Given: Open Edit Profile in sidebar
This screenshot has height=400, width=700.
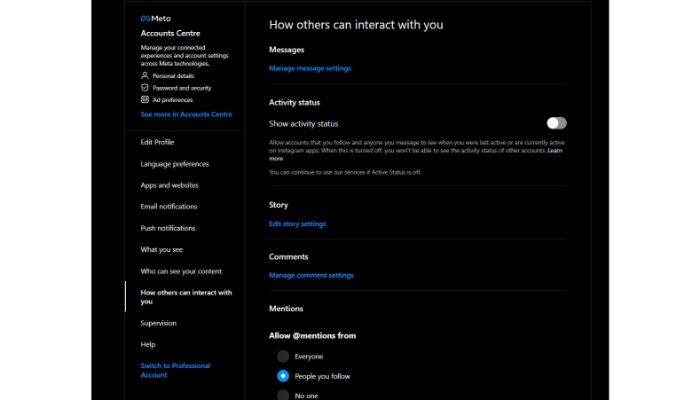Looking at the screenshot, I should pyautogui.click(x=157, y=142).
